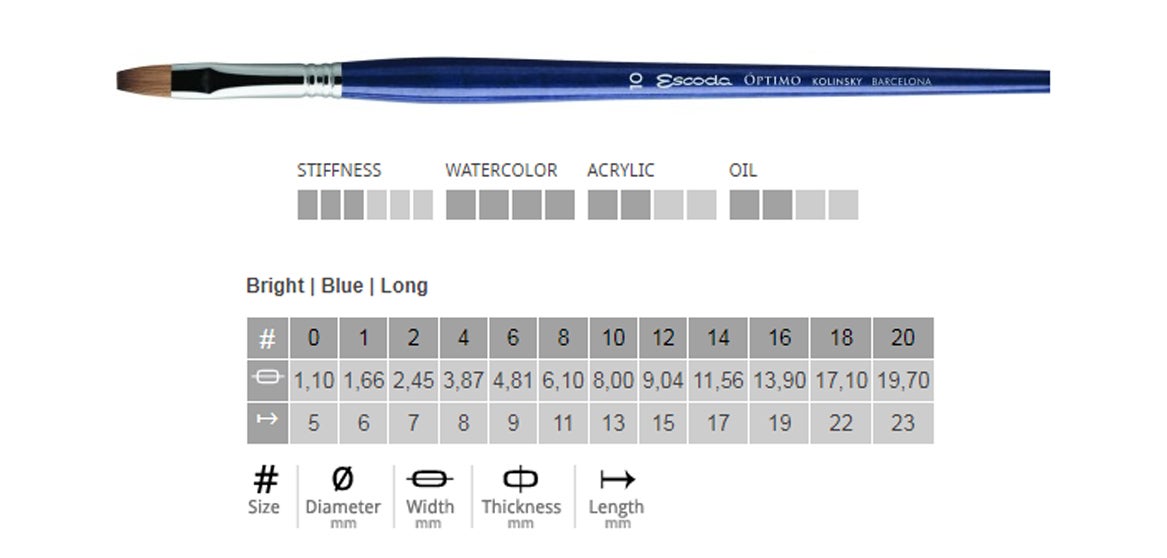
Task: Click the length arrow icon in table row
Action: click(267, 422)
